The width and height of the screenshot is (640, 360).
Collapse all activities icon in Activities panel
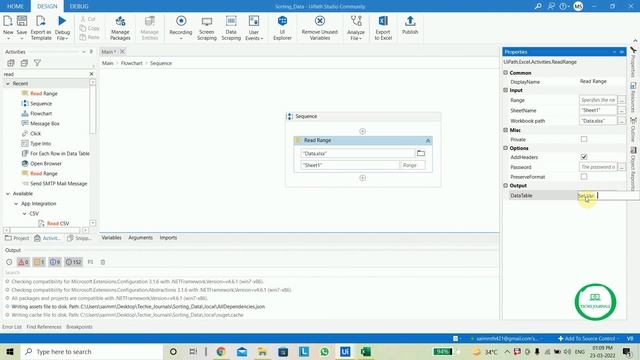point(24,63)
